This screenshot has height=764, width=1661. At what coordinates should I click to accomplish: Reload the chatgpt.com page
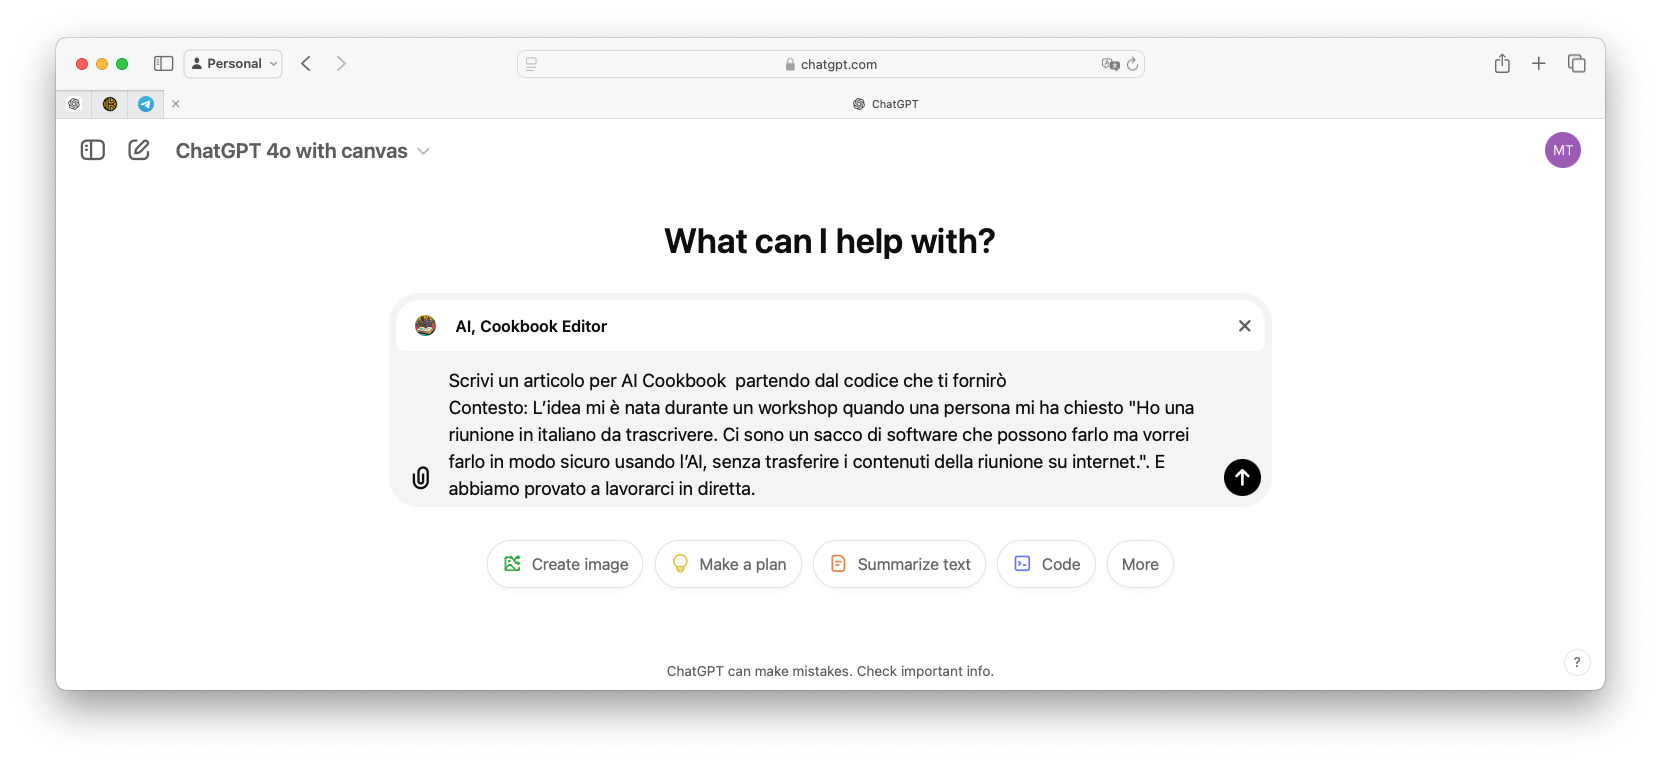[x=1132, y=64]
